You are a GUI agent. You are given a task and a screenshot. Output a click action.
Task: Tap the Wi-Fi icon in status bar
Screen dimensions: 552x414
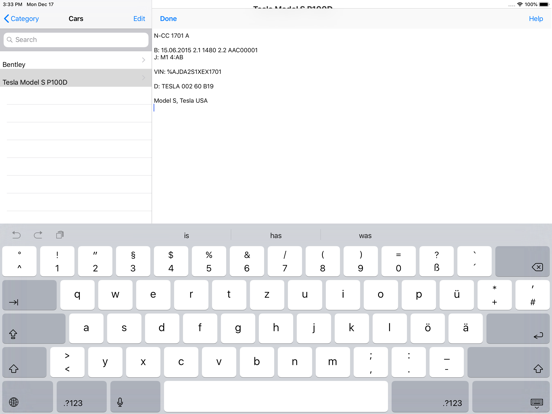pos(520,4)
